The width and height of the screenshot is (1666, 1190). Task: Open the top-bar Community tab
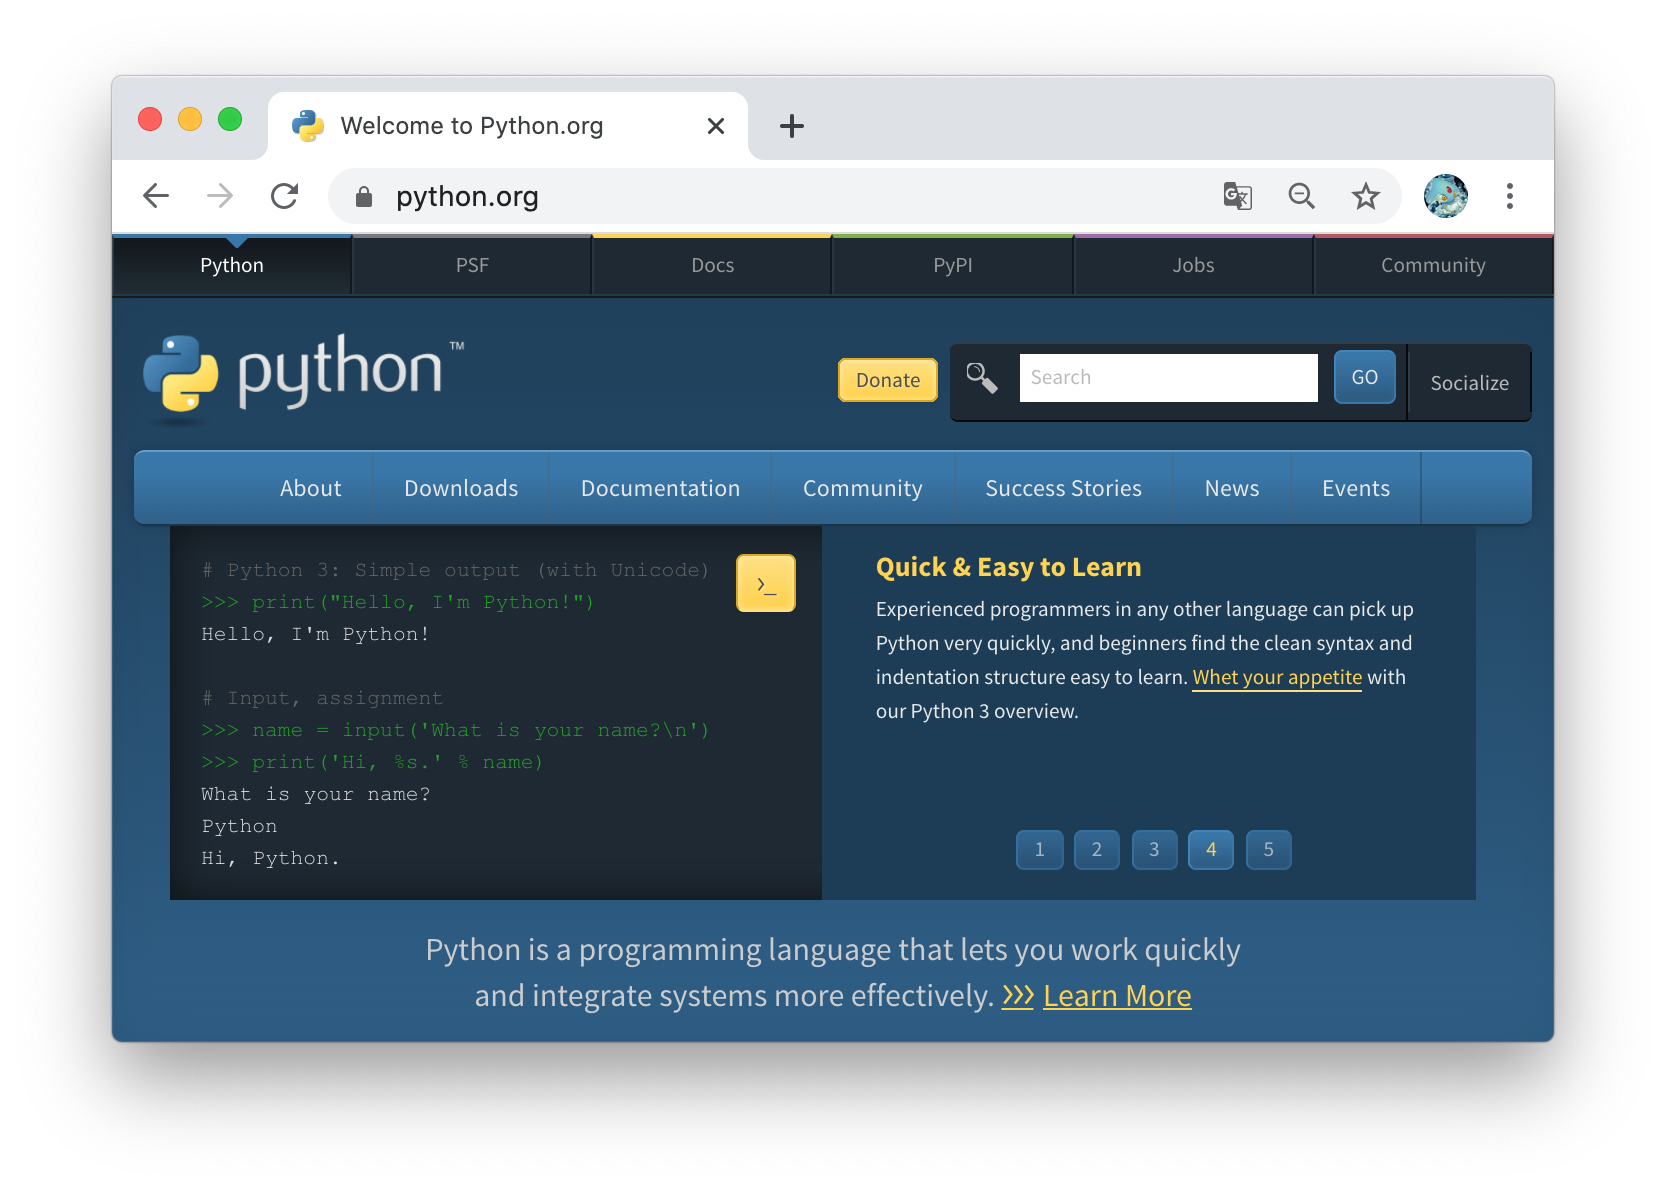click(1434, 265)
